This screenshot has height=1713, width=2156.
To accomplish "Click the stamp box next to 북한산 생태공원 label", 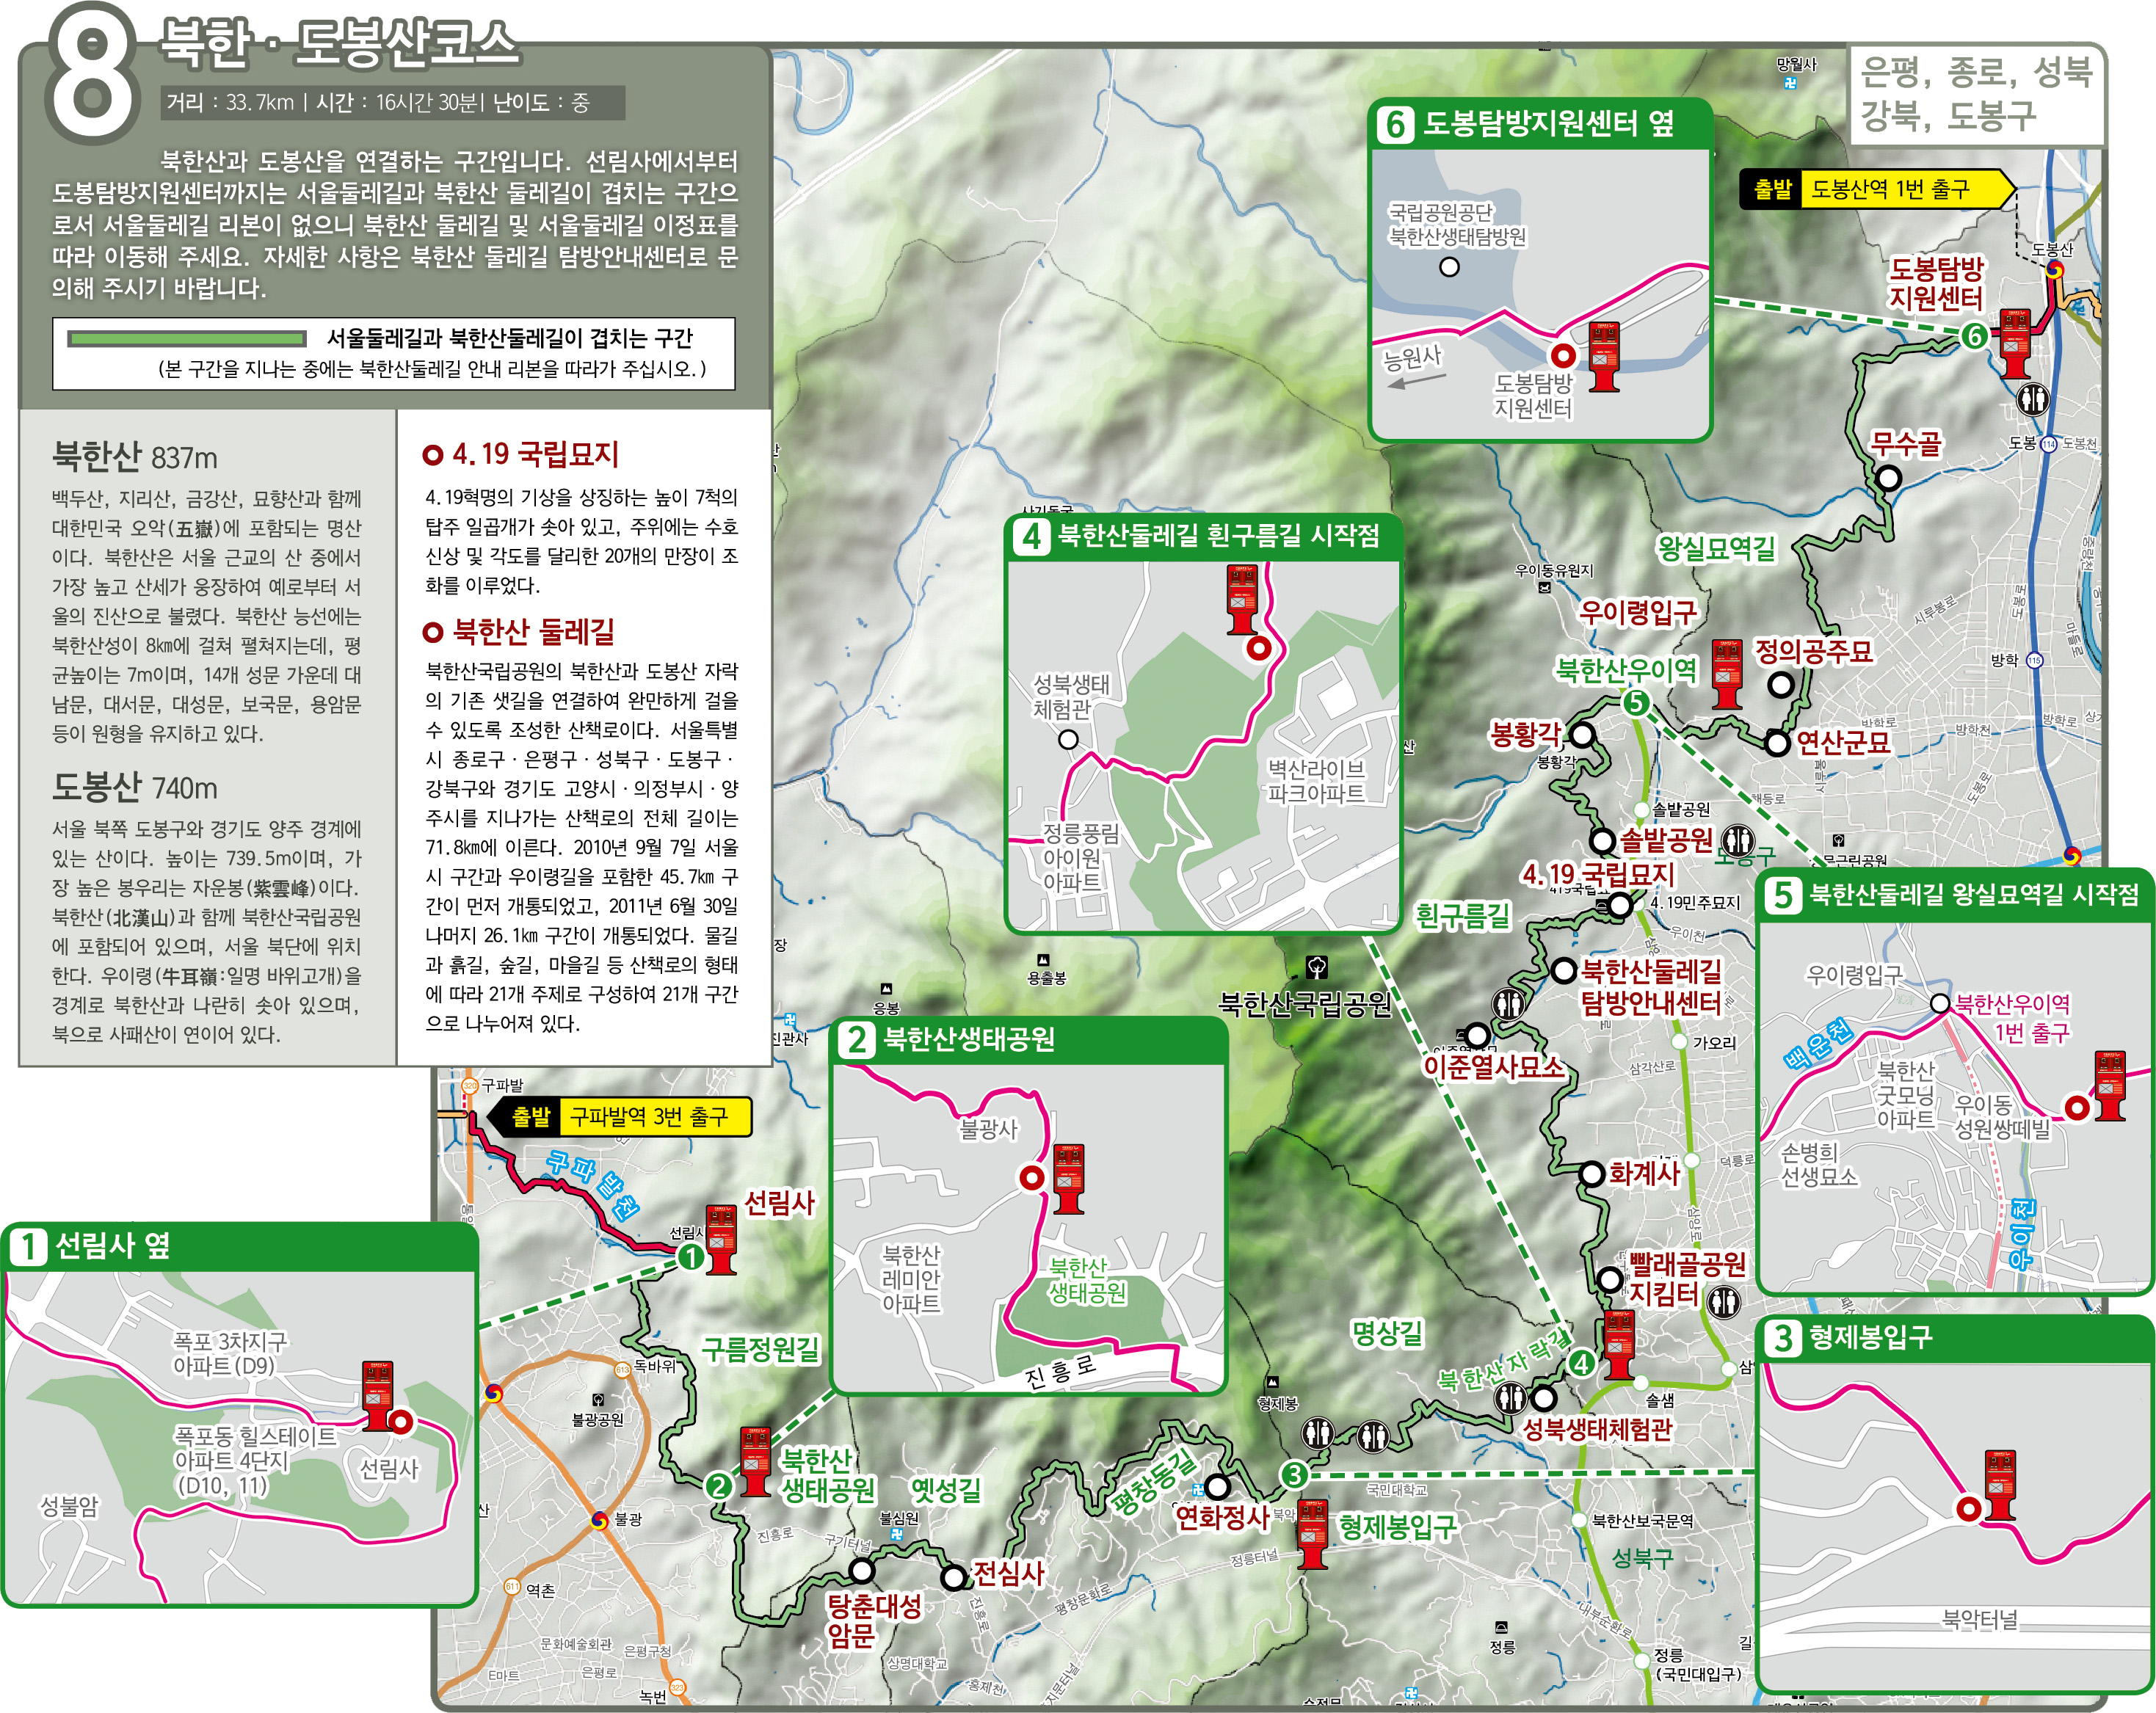I will pyautogui.click(x=755, y=1462).
